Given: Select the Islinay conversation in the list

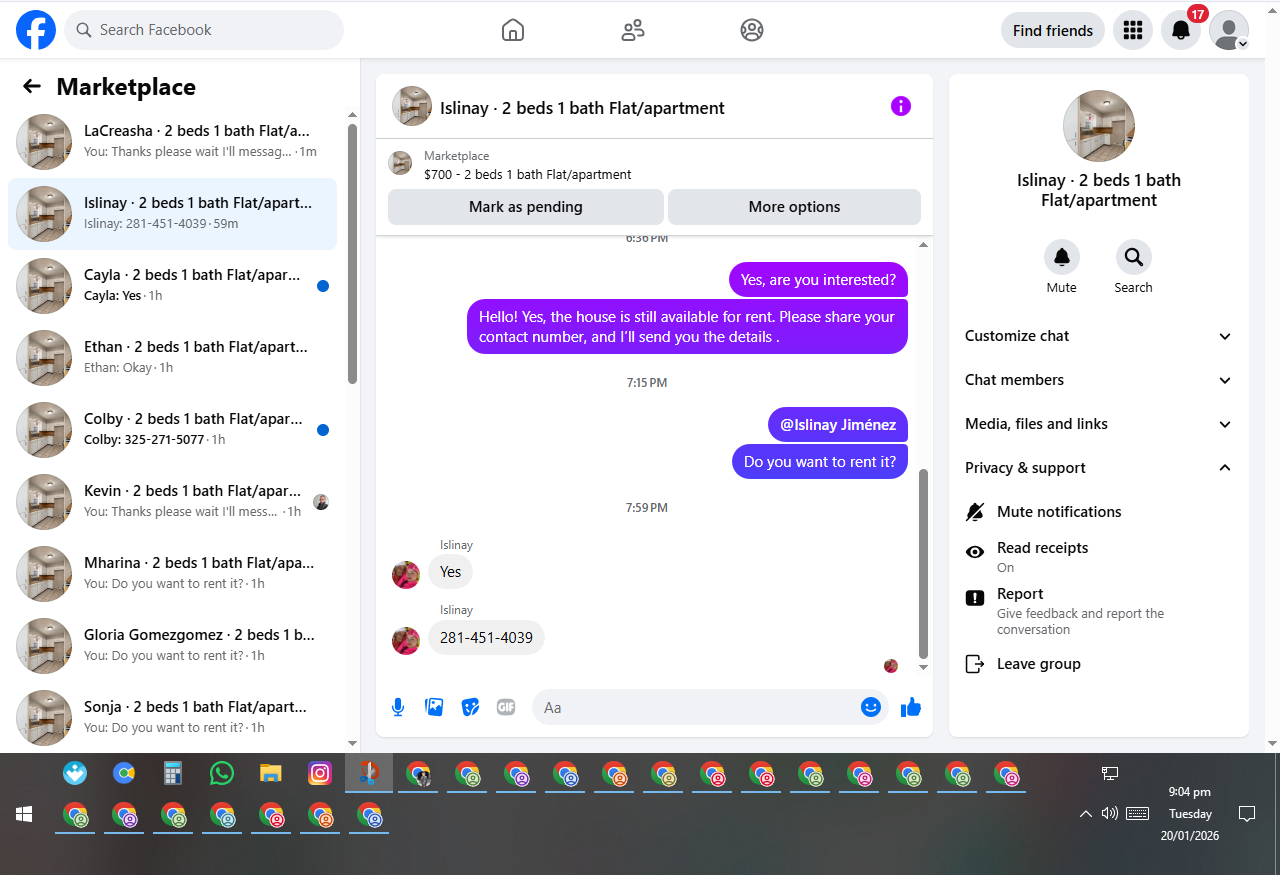Looking at the screenshot, I should tap(172, 213).
